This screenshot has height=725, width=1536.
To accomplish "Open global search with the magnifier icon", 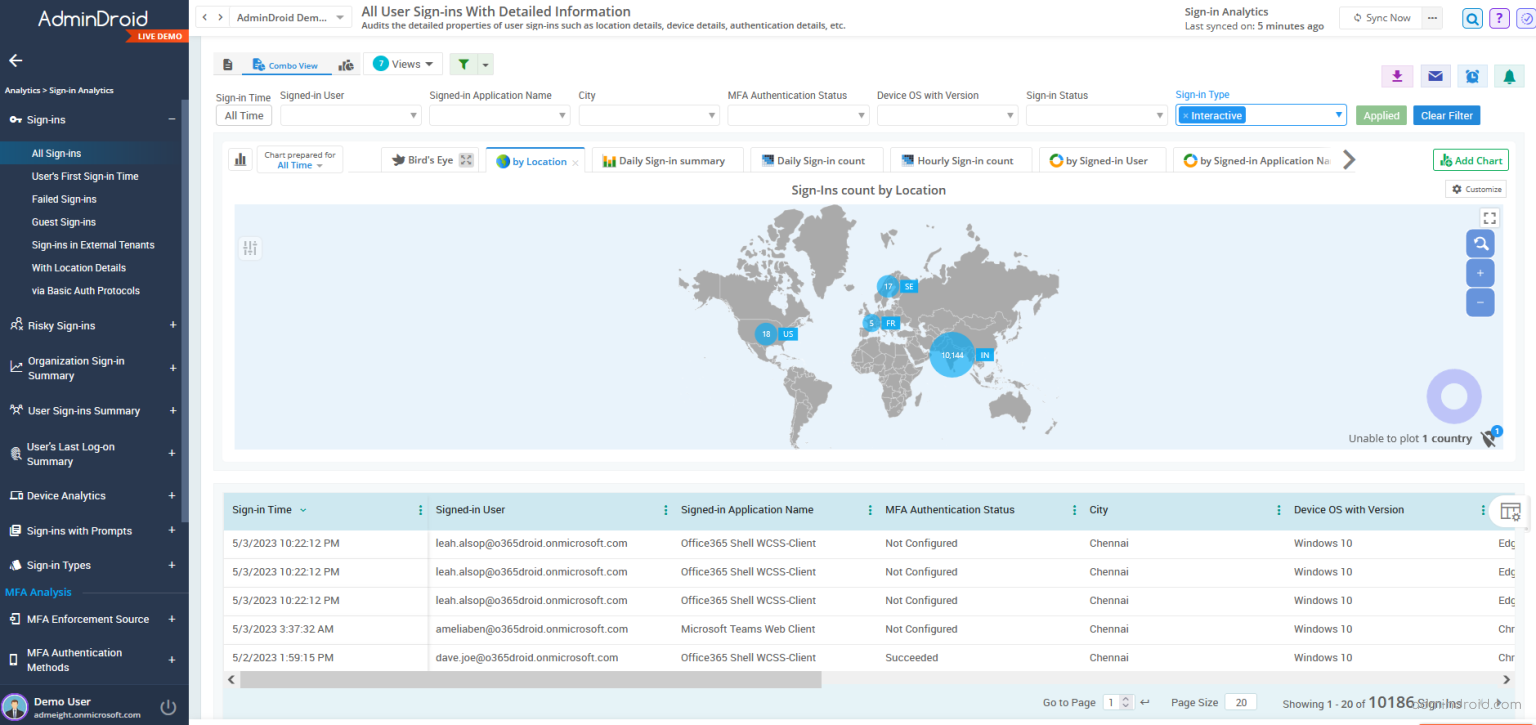I will [1472, 18].
